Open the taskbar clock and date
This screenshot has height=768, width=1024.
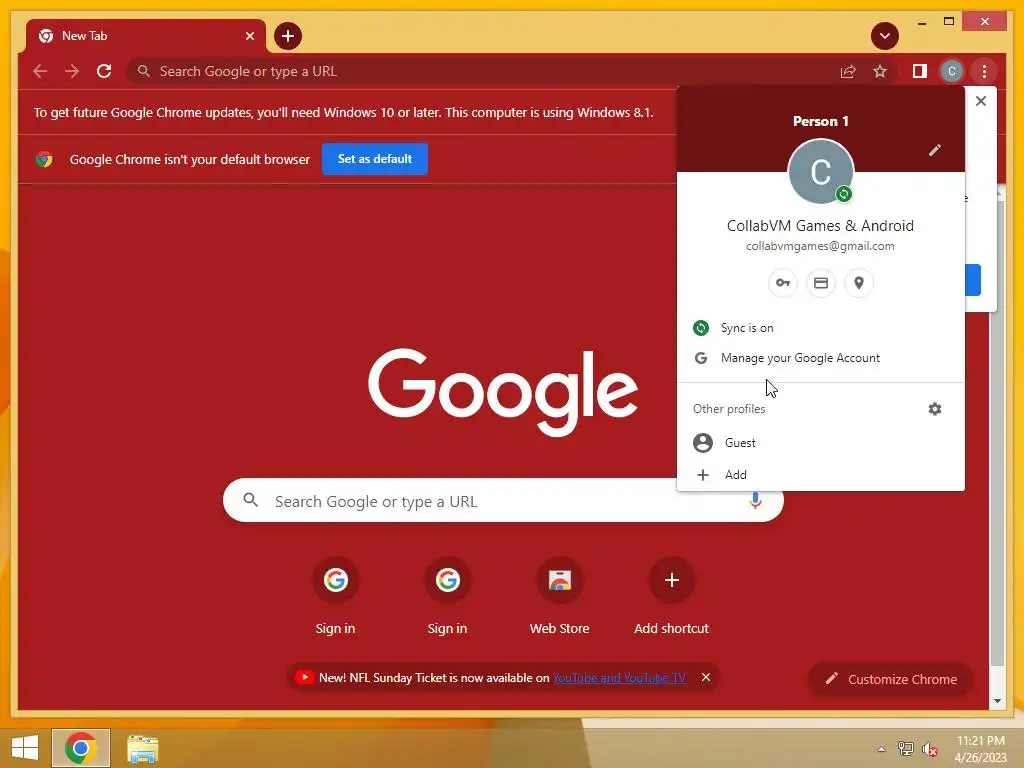[x=980, y=749]
